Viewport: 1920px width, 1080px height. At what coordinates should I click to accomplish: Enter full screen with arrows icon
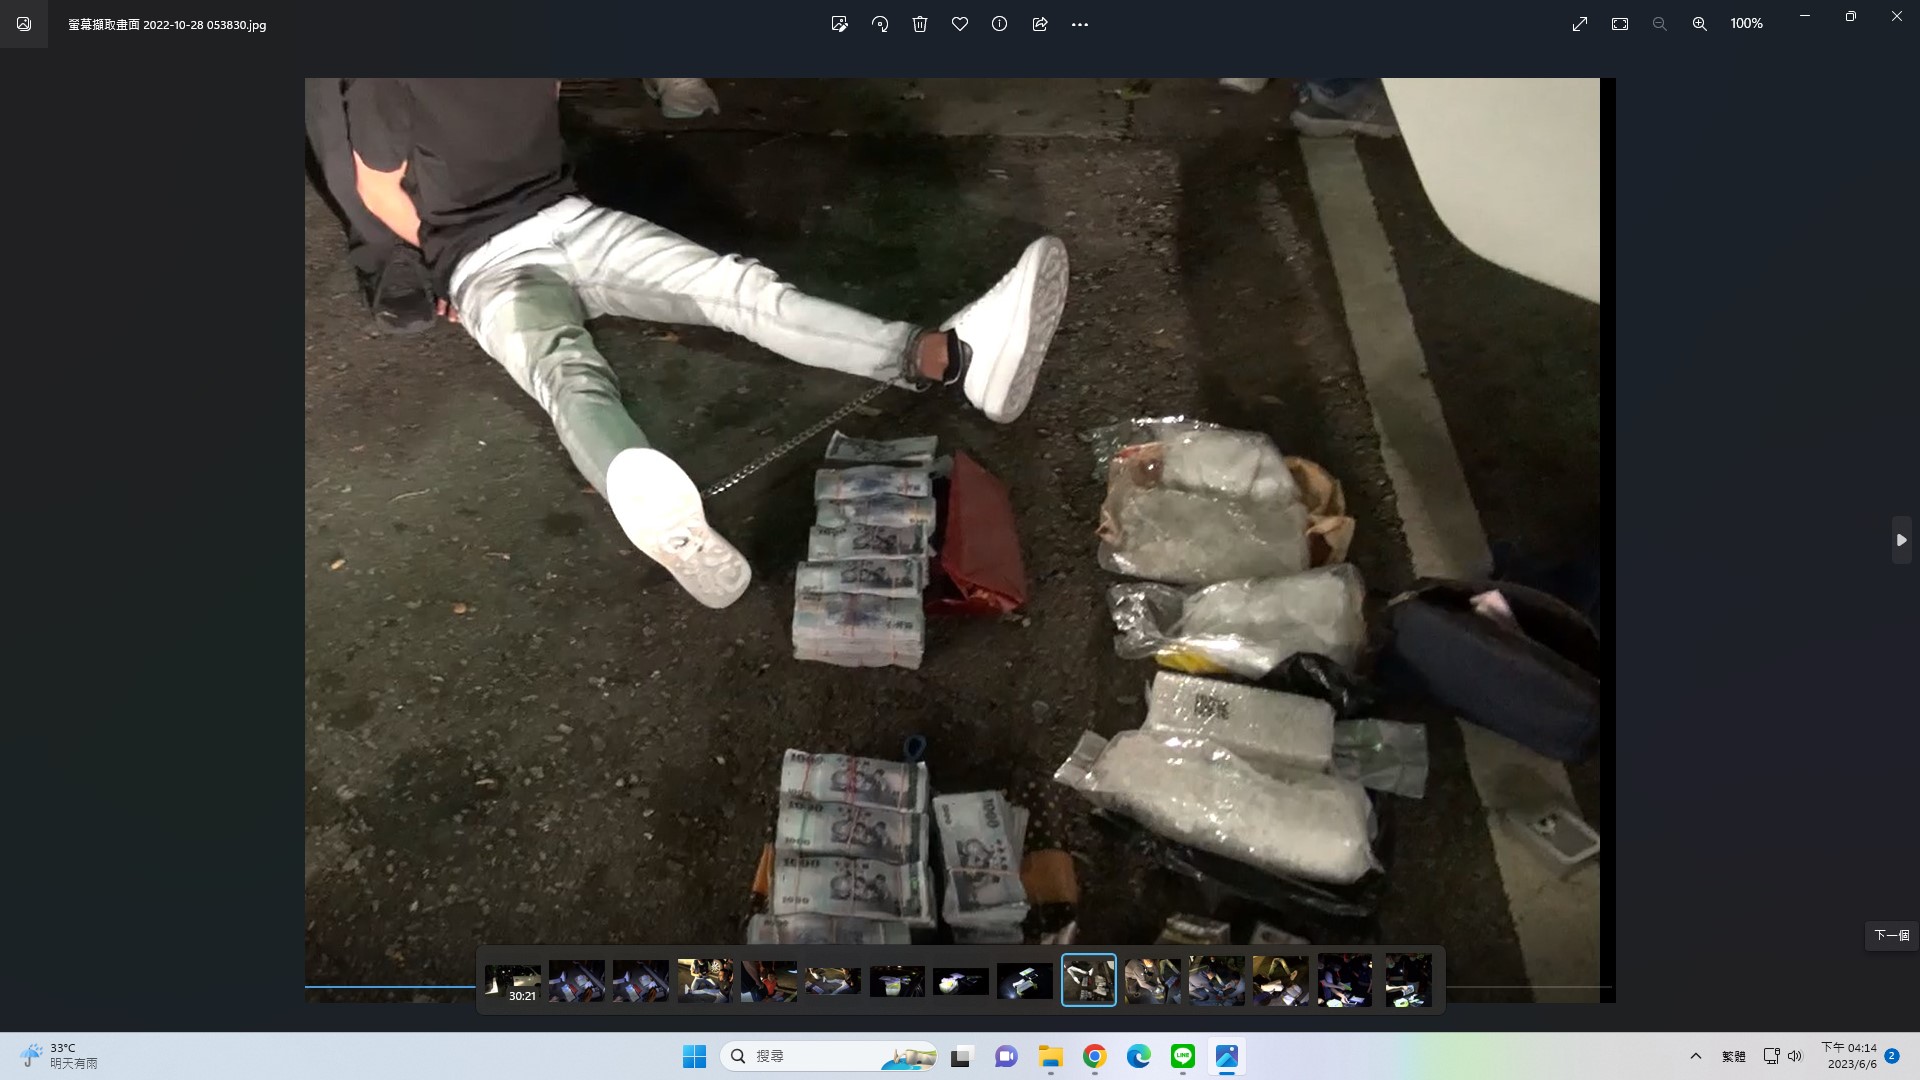tap(1580, 24)
